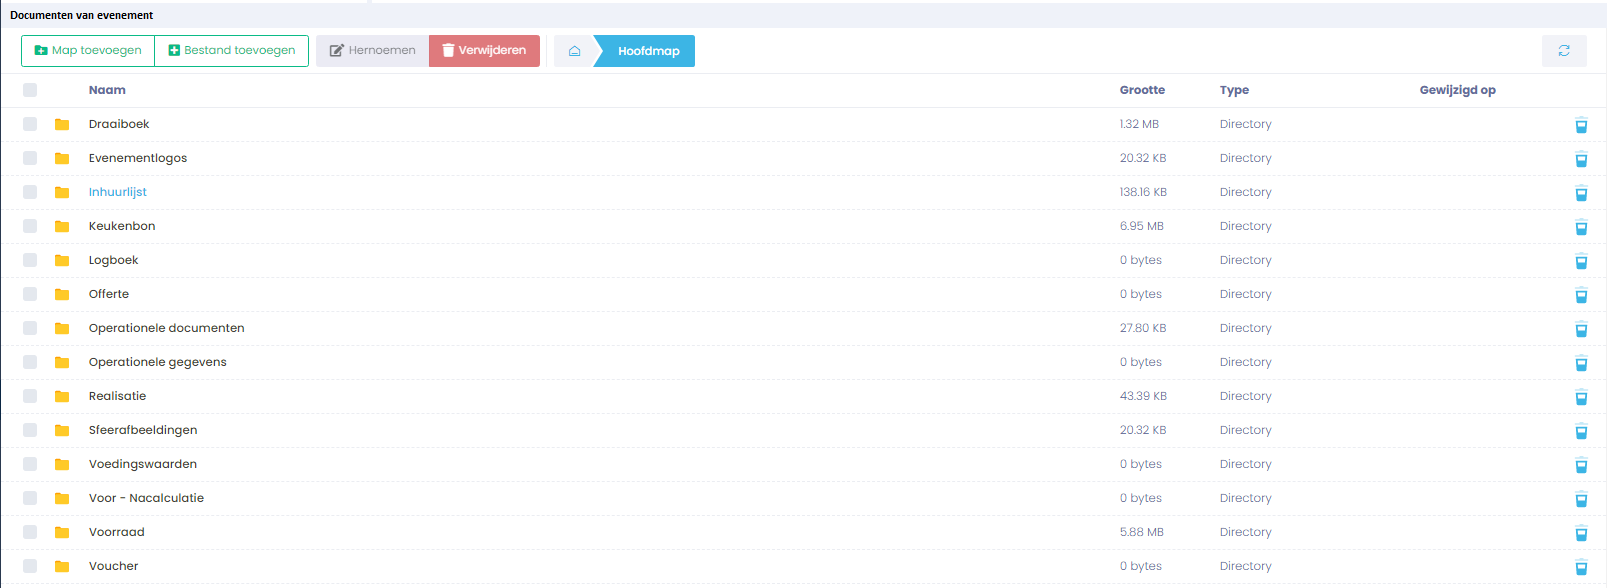Image resolution: width=1607 pixels, height=588 pixels.
Task: Click the Bestand toevoegen button
Action: pyautogui.click(x=232, y=51)
